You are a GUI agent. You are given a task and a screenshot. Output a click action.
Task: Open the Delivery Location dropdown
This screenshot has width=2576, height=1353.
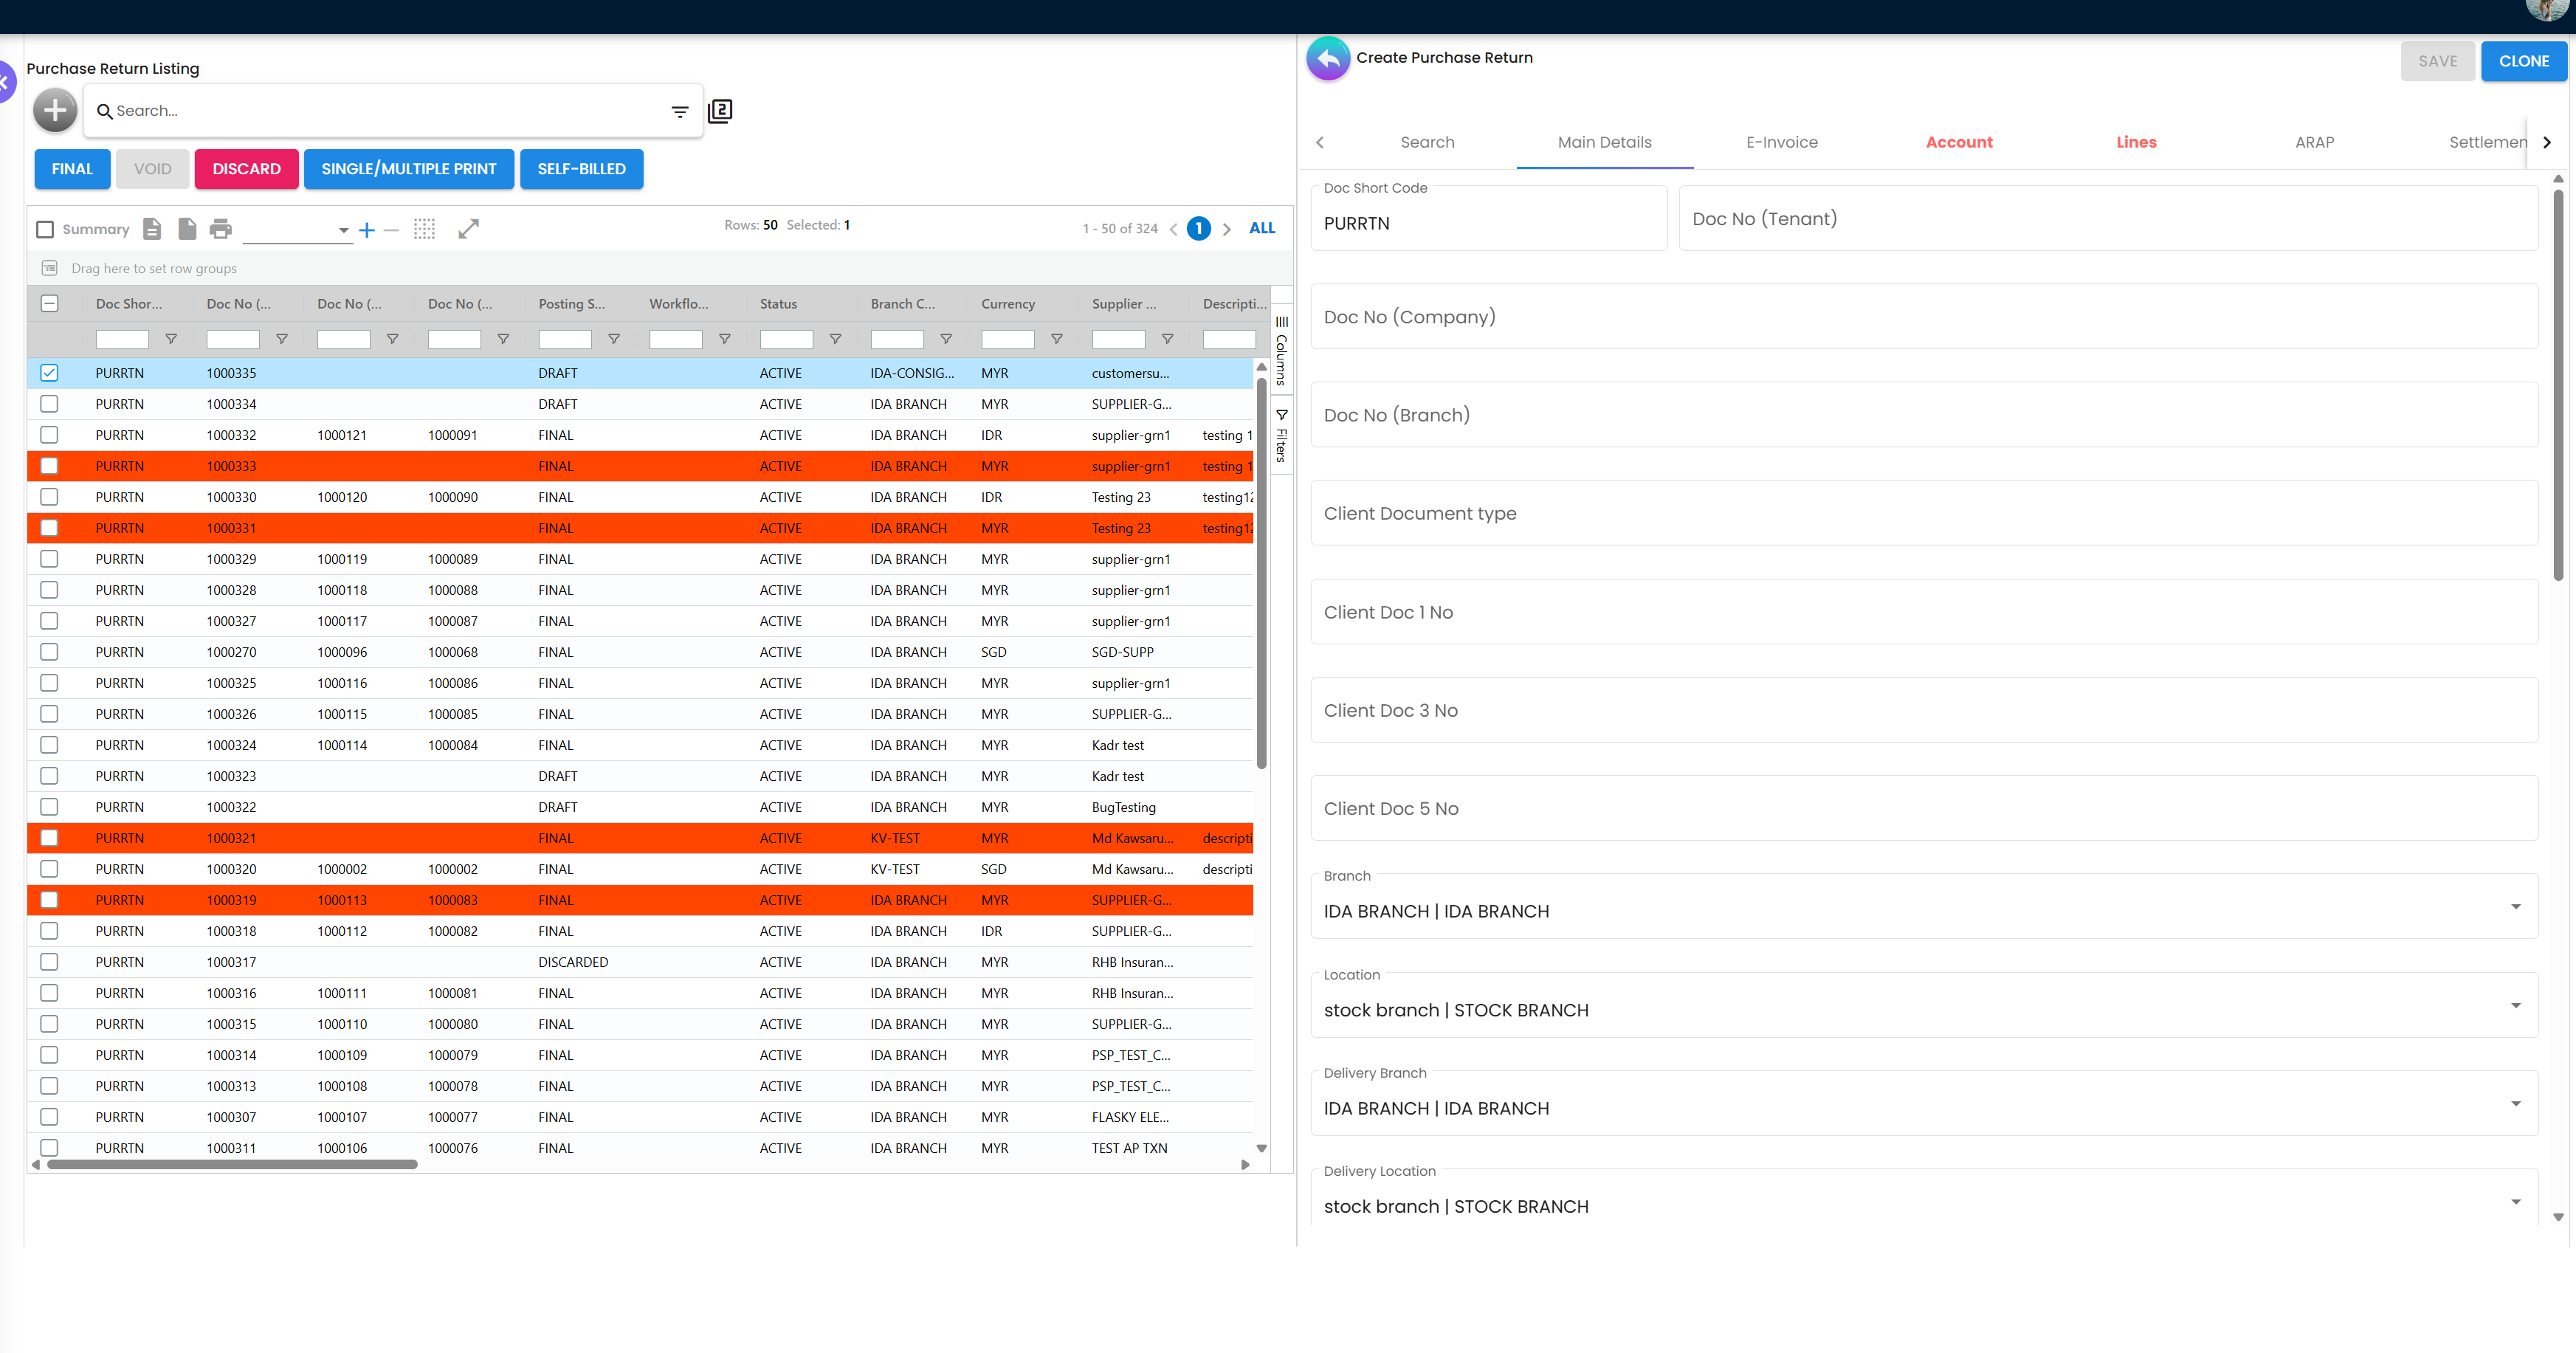2516,1201
